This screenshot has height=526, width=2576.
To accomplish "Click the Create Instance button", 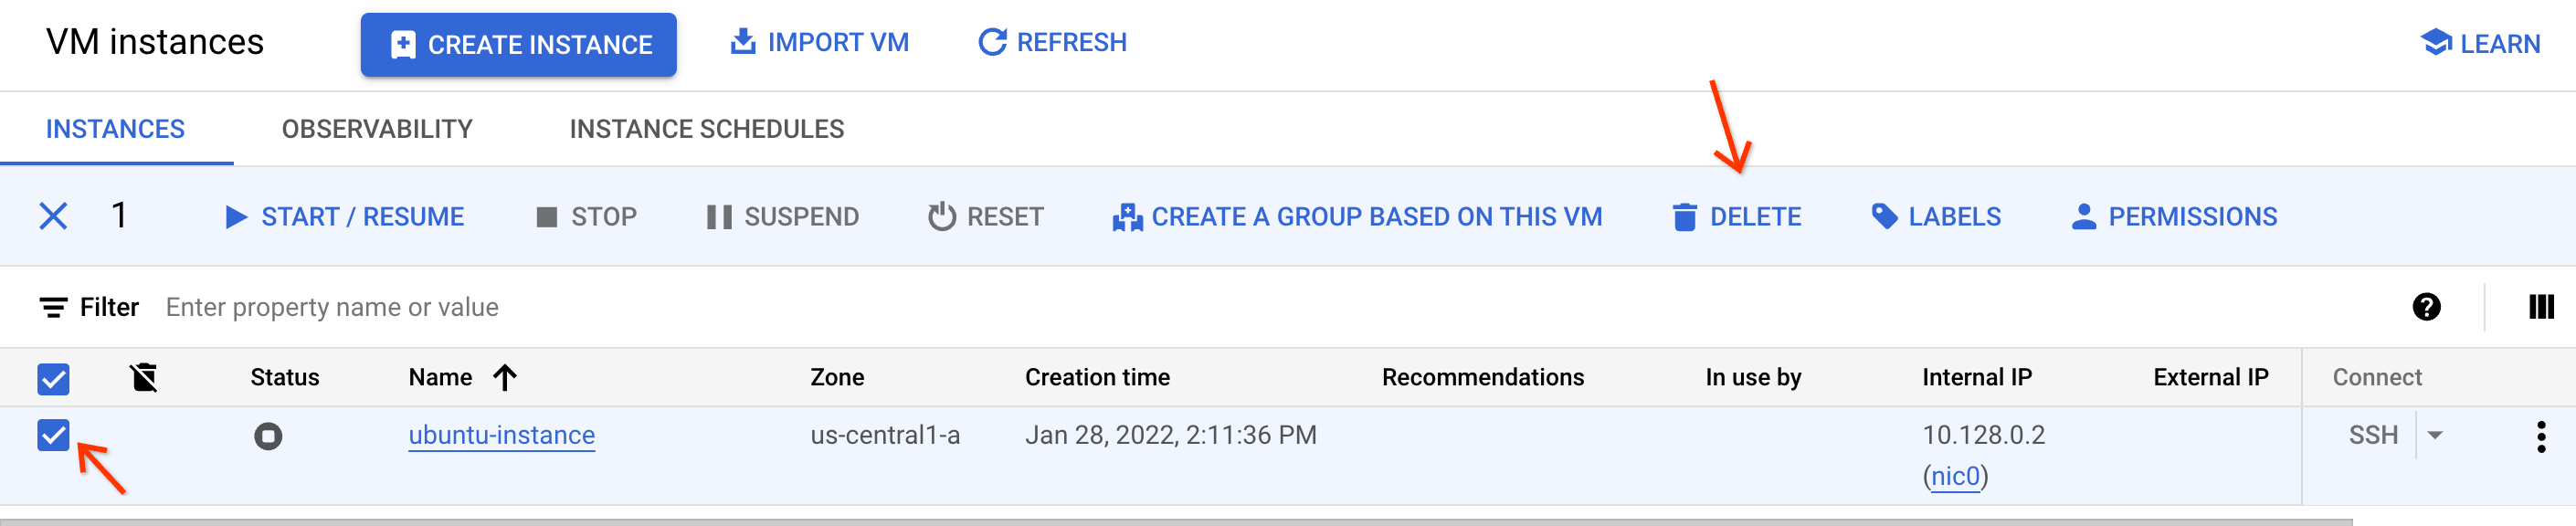I will pyautogui.click(x=518, y=43).
